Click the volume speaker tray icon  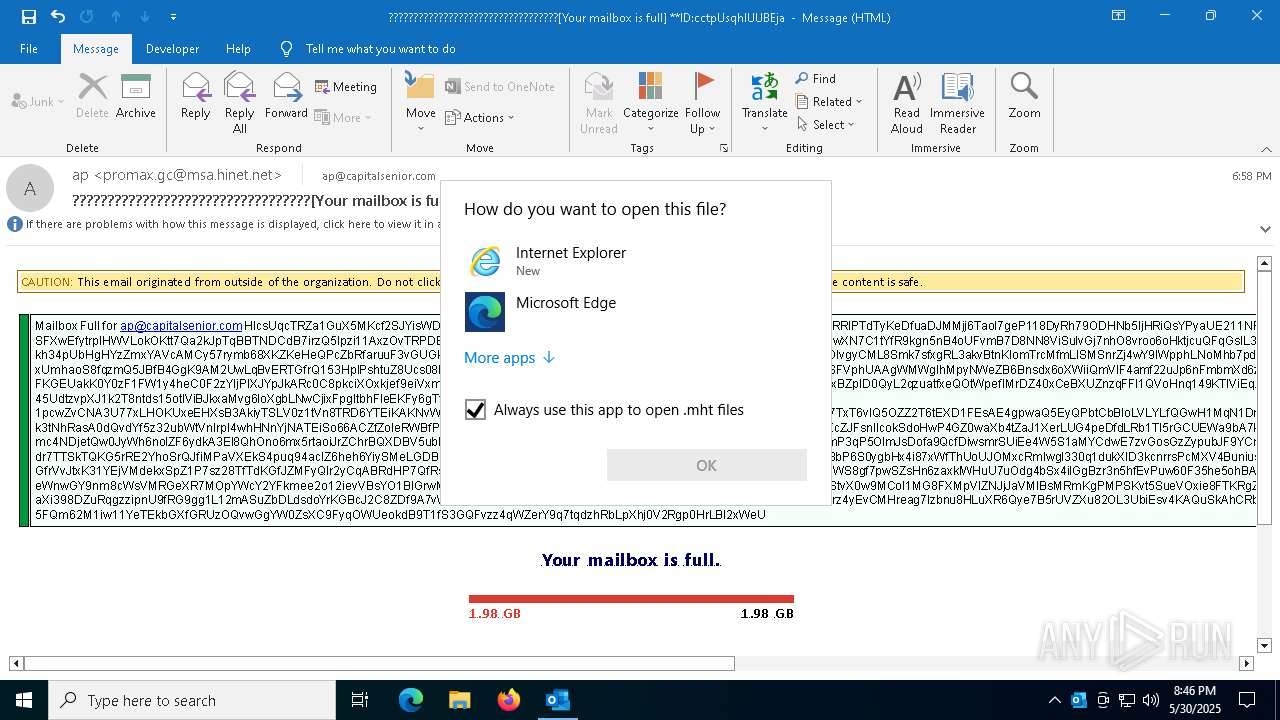coord(1150,700)
